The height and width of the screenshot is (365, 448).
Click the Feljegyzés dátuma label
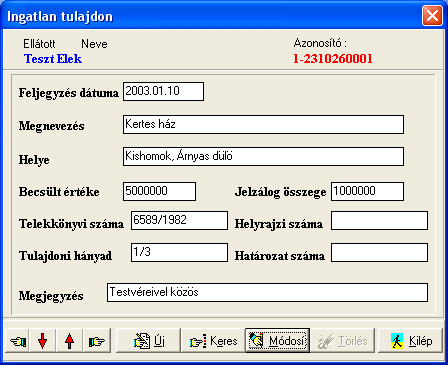[x=69, y=93]
